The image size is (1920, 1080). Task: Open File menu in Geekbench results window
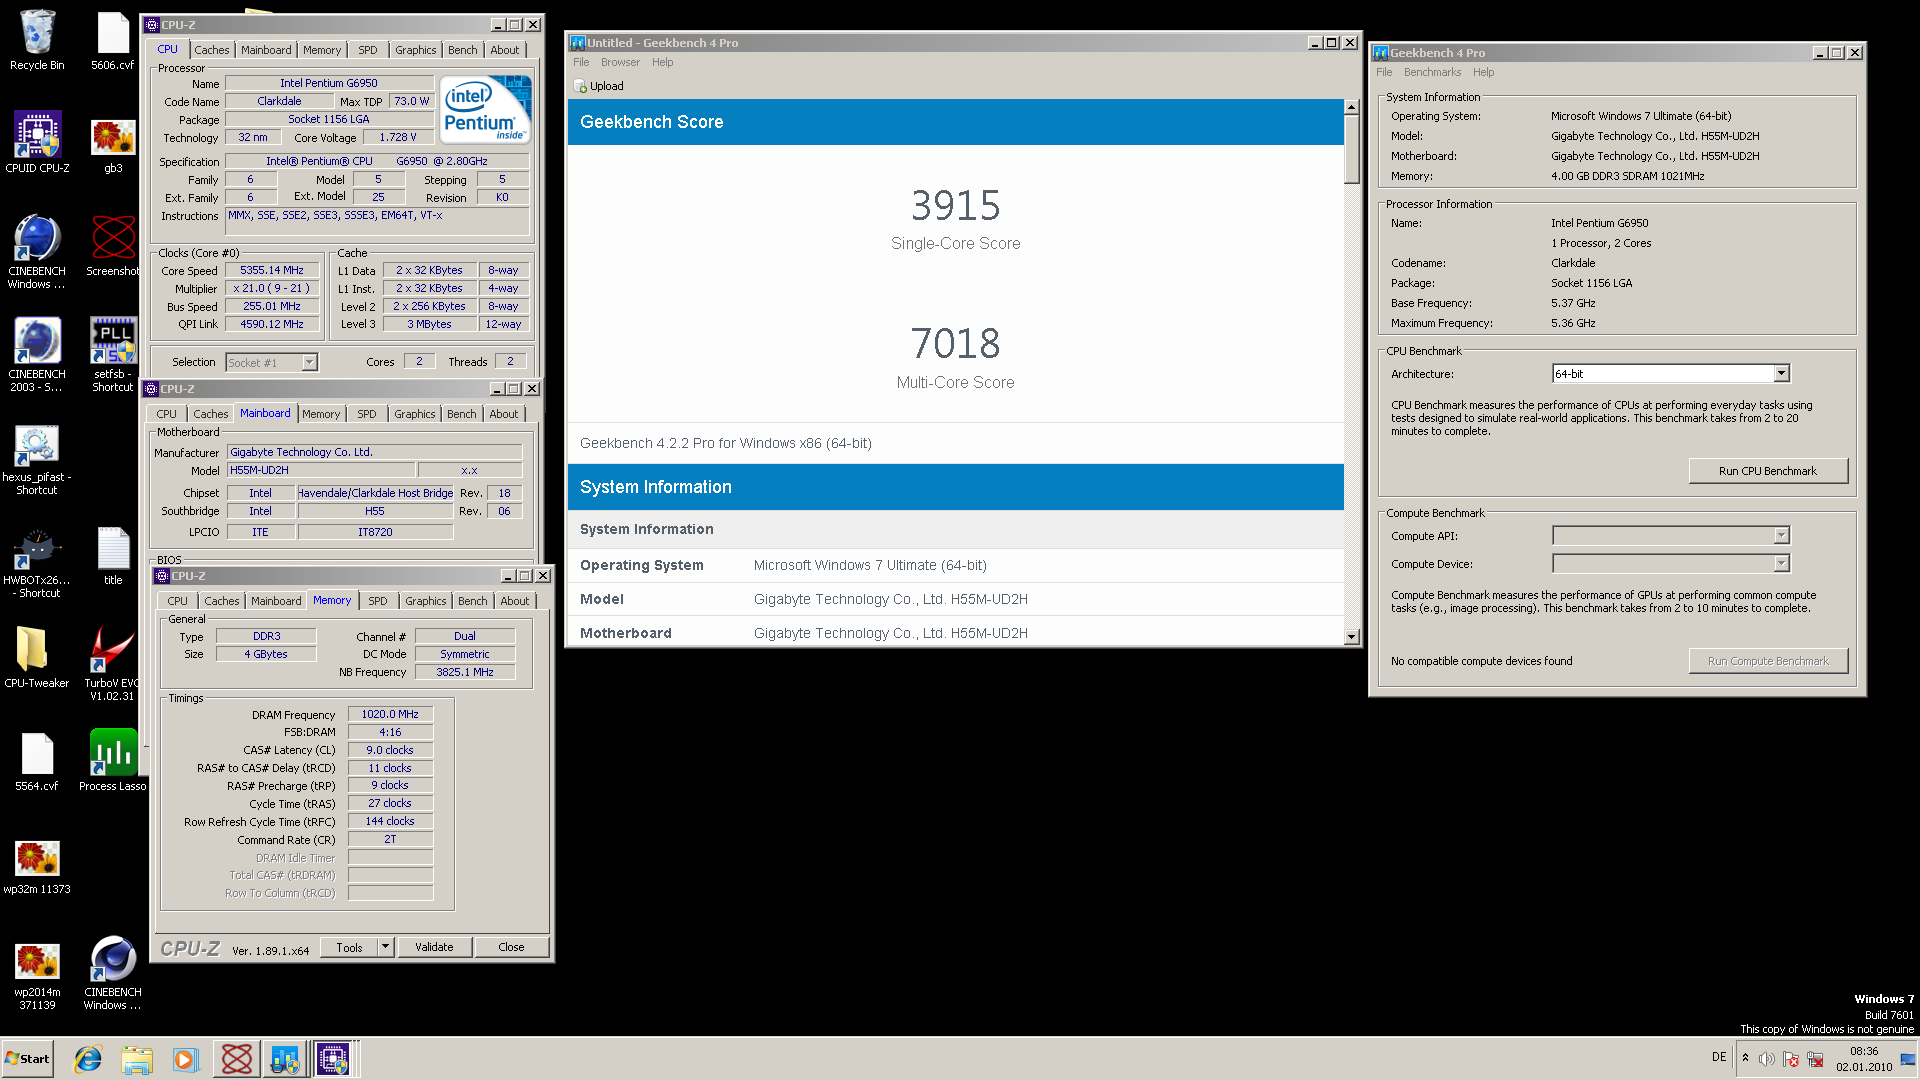(x=581, y=62)
